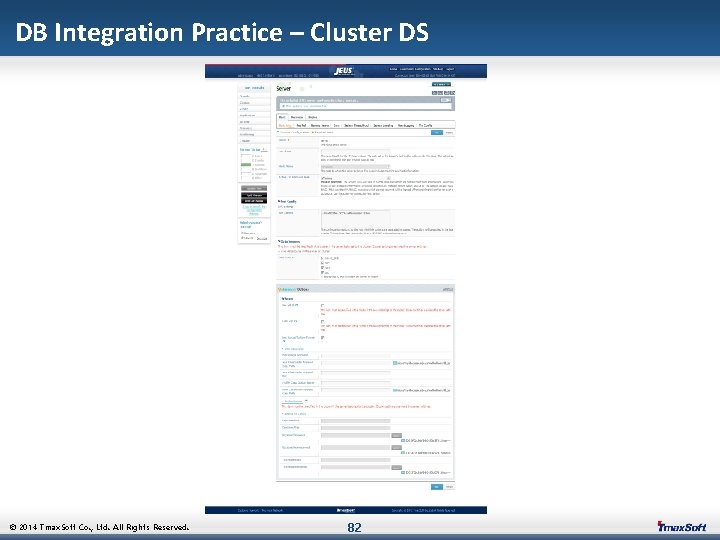This screenshot has width=720, height=540.
Task: Select the Resource tab of the Server page
Action: coord(297,118)
